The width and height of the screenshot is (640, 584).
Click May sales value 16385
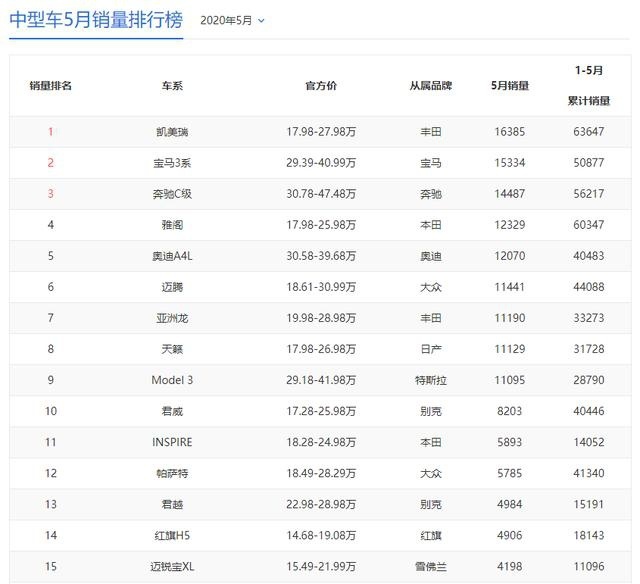click(510, 132)
